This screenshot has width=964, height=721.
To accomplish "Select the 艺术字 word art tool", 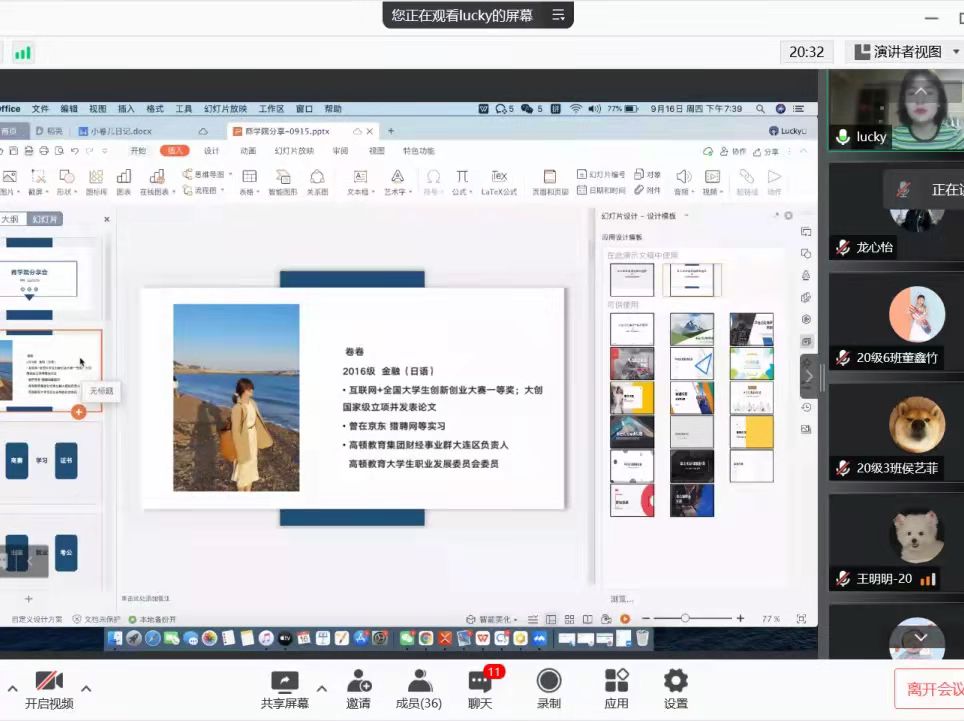I will tap(395, 181).
